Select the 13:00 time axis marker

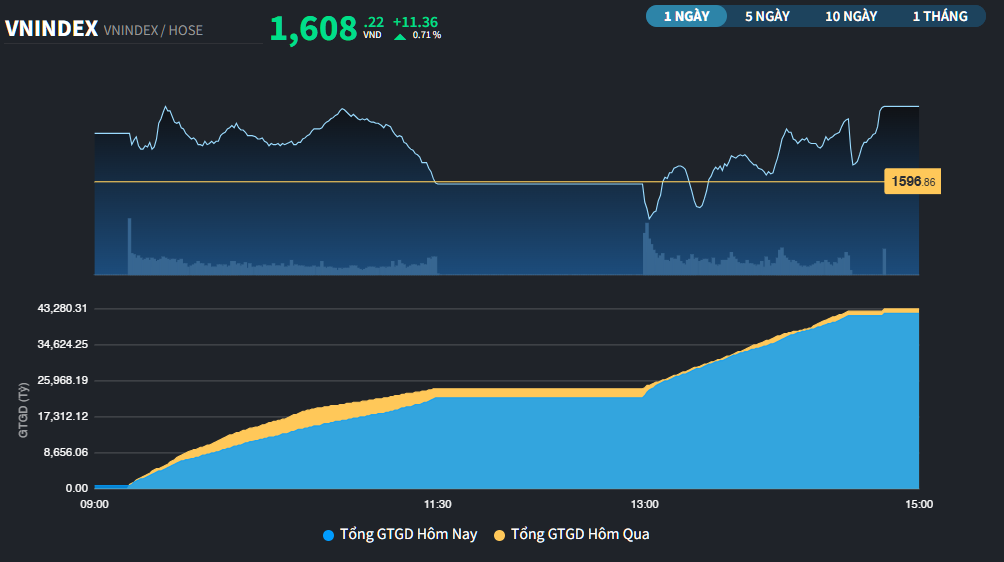644,505
